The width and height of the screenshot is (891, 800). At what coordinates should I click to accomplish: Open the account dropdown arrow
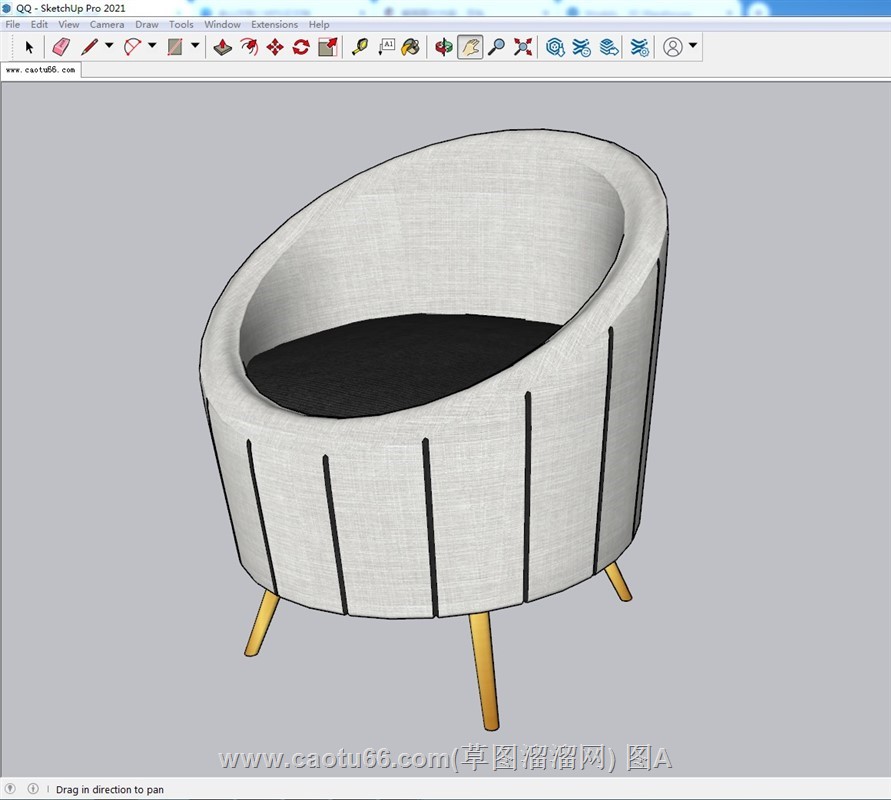(693, 45)
